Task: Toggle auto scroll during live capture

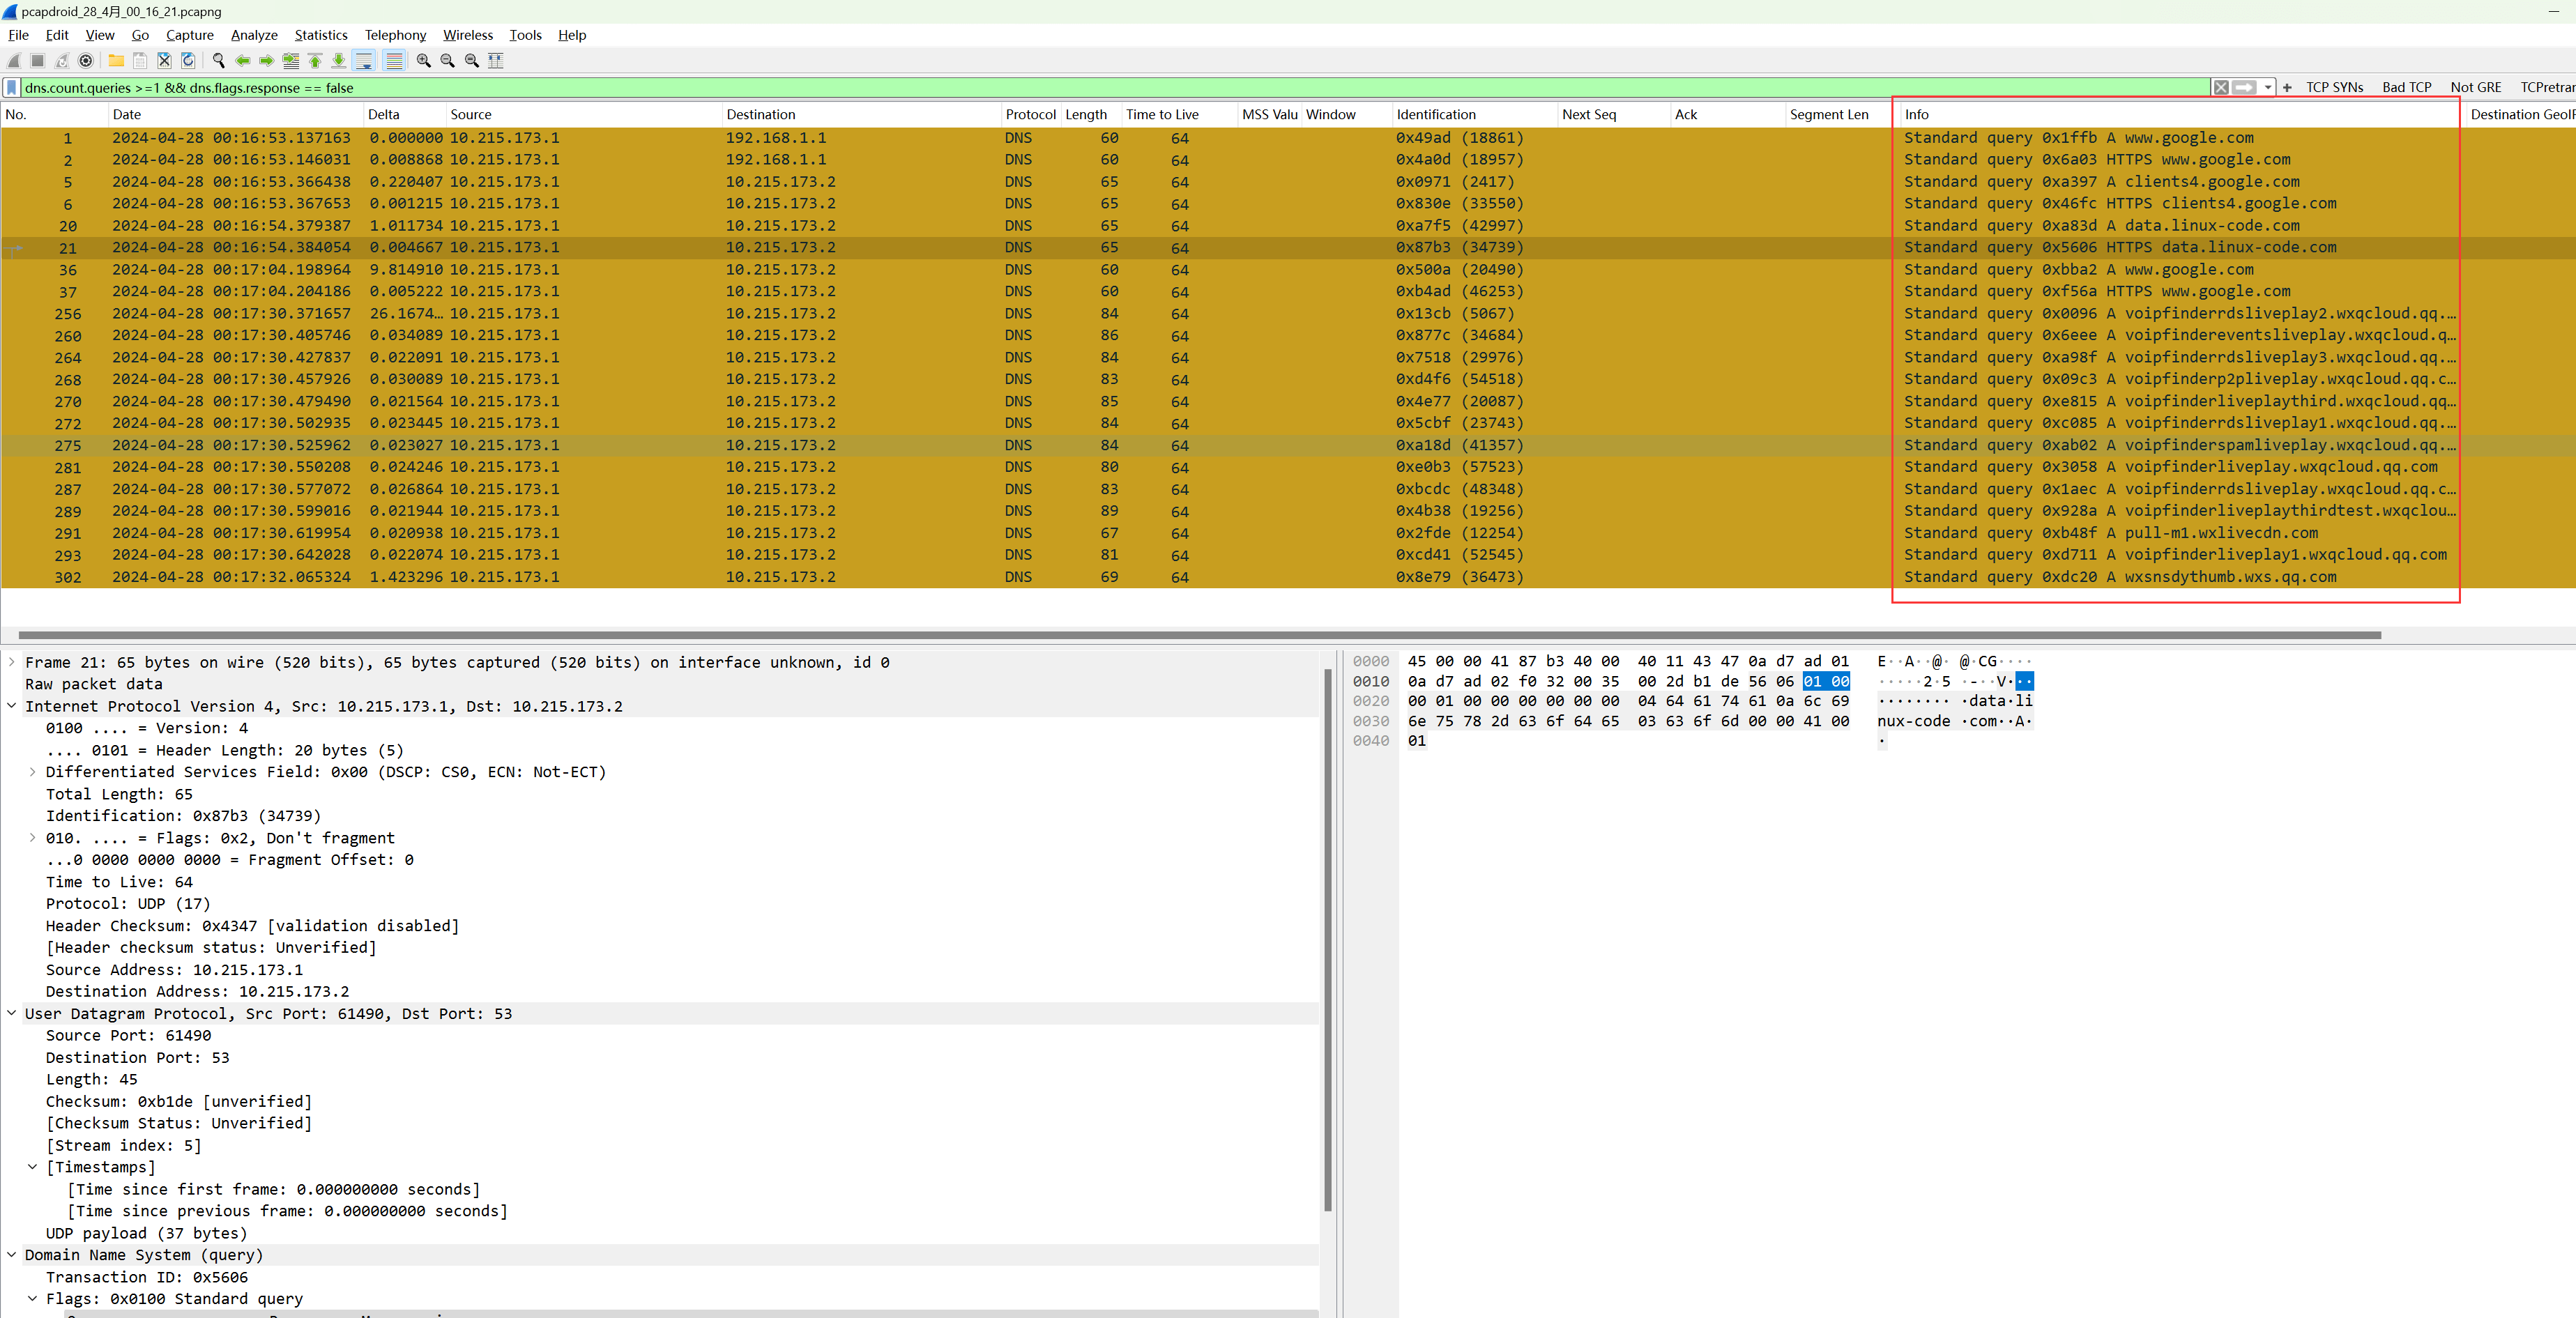Action: (364, 61)
